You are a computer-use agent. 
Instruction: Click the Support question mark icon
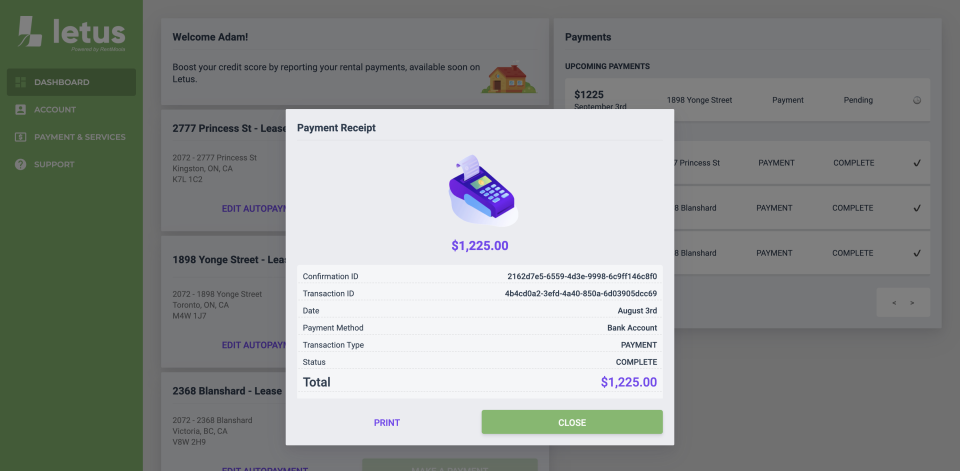coord(20,164)
